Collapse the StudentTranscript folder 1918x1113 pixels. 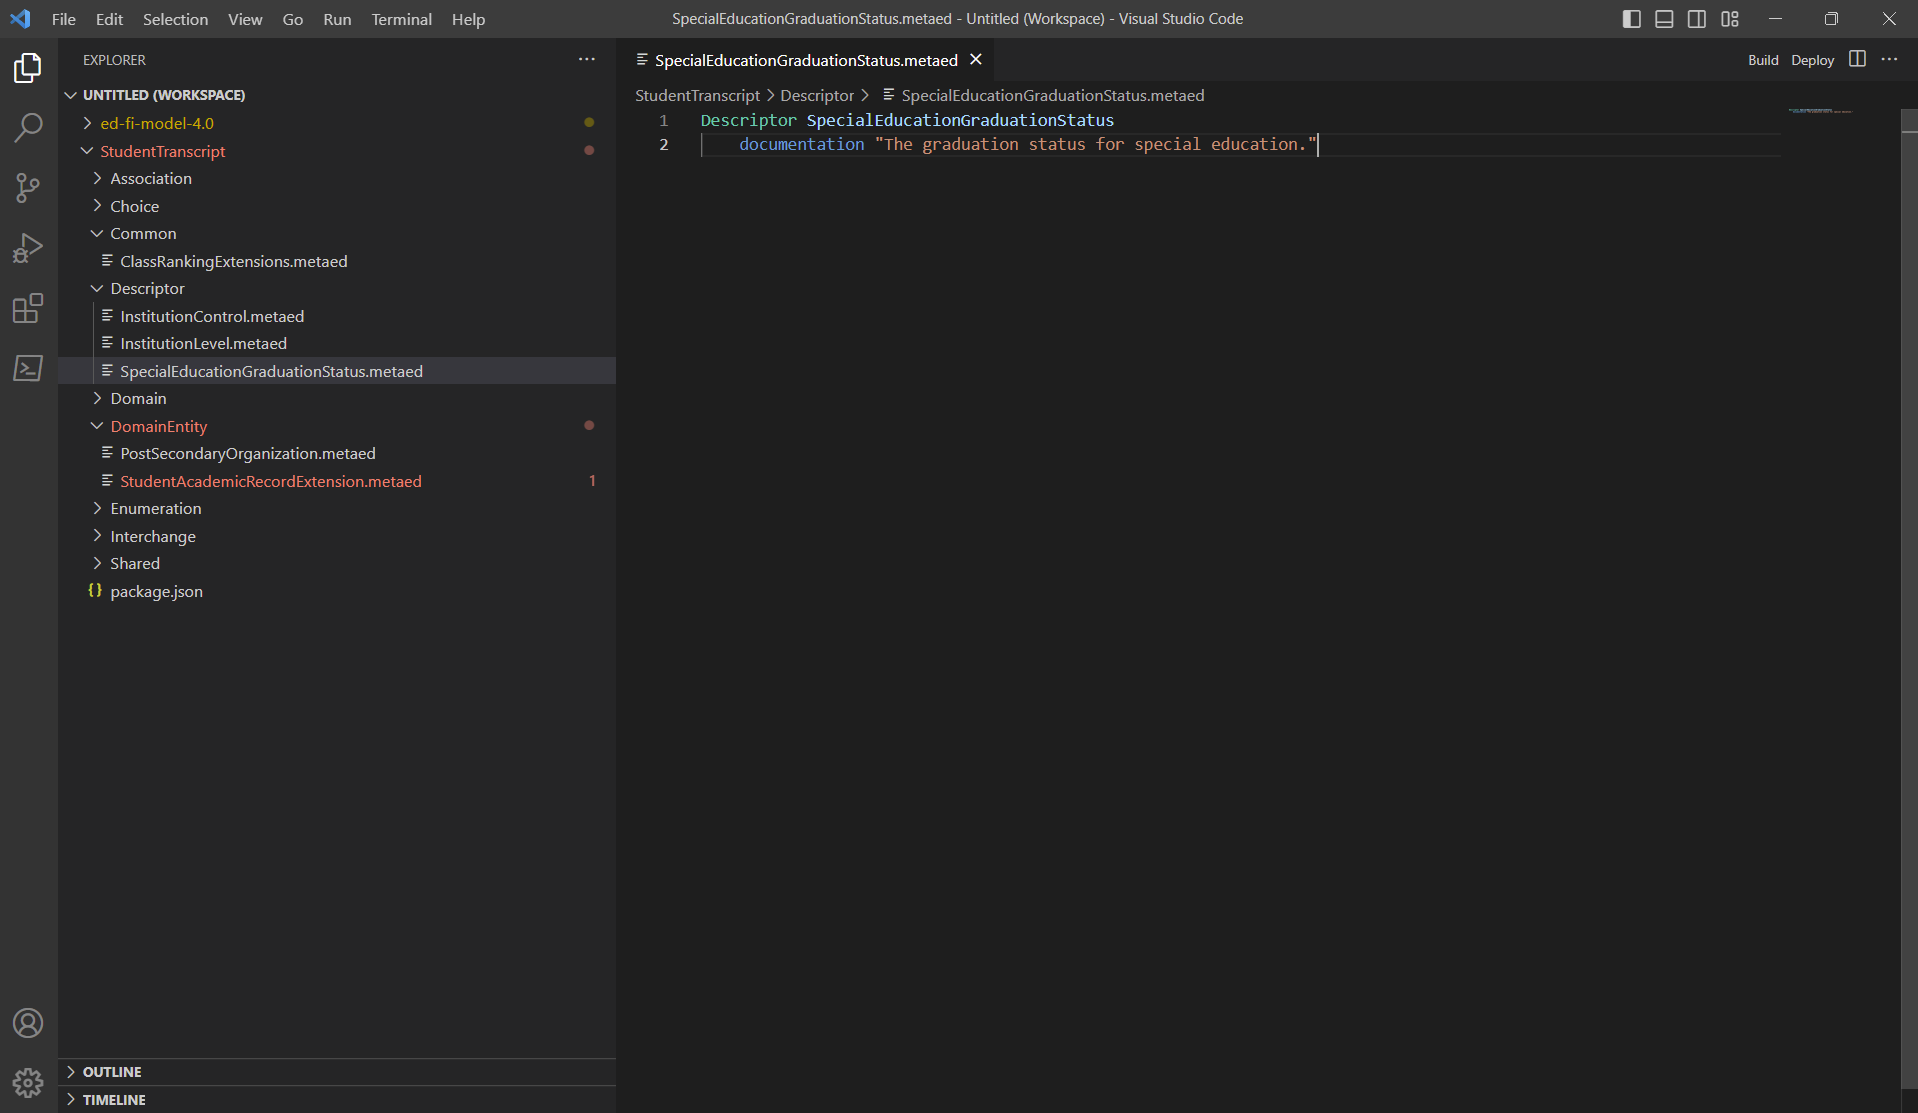point(162,151)
